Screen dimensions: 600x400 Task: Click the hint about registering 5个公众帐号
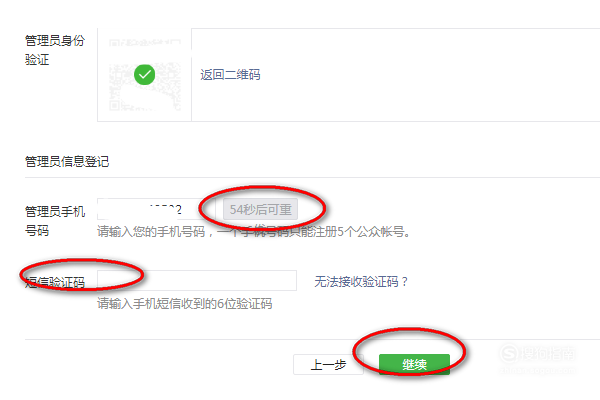pyautogui.click(x=253, y=232)
